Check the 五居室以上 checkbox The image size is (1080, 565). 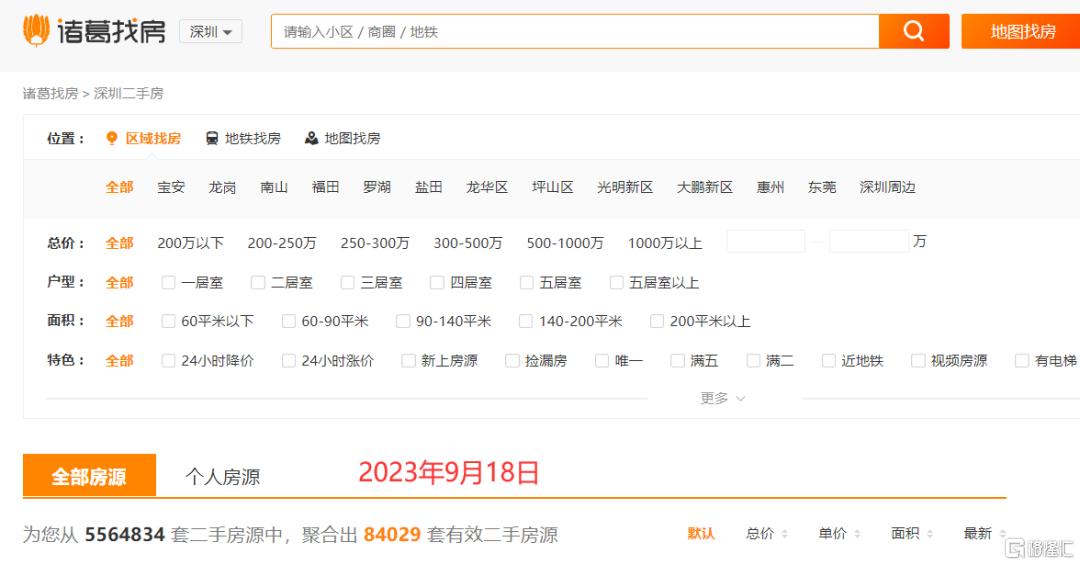(616, 282)
